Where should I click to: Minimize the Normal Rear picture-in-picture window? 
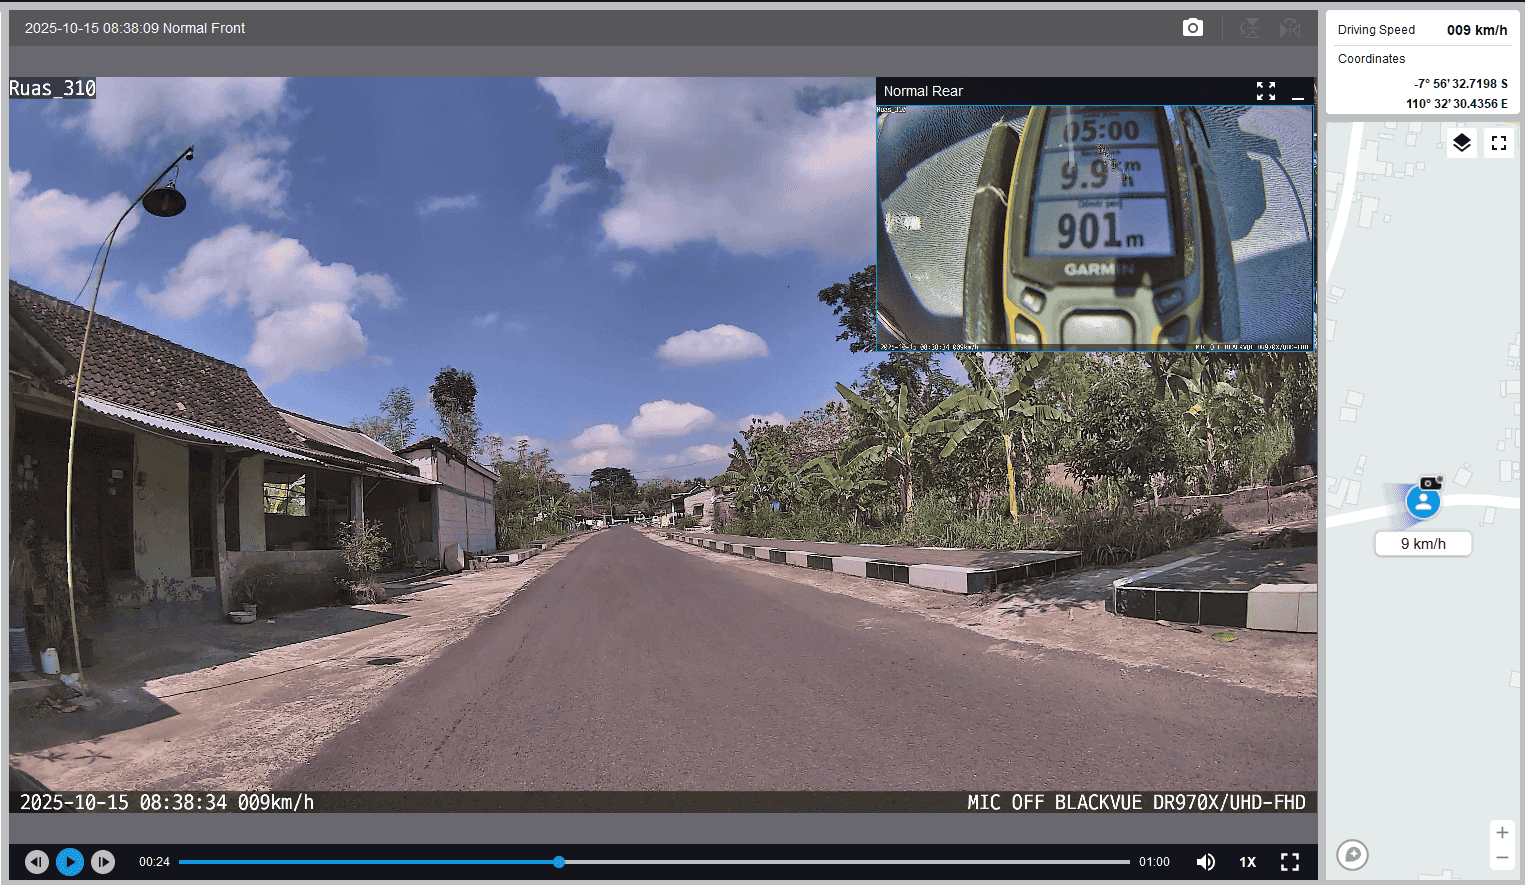point(1298,92)
